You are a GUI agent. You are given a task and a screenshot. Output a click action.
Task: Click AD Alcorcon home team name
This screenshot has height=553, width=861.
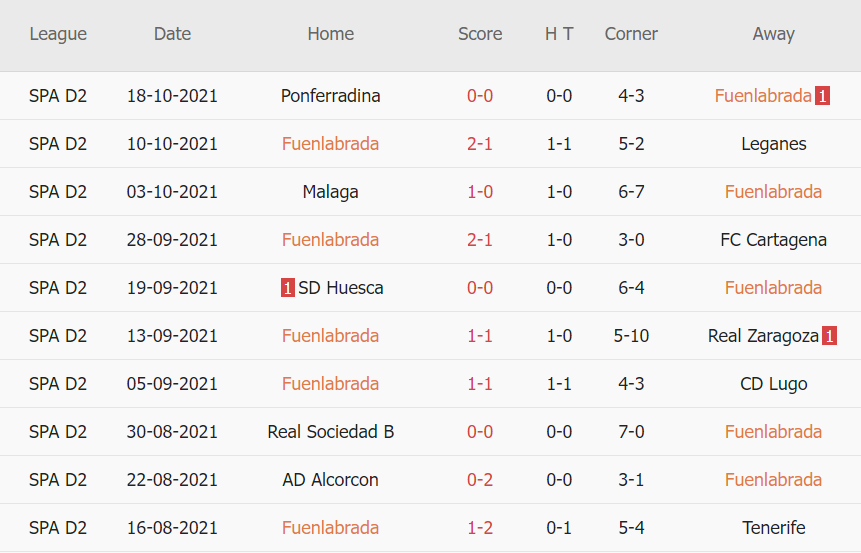click(330, 480)
